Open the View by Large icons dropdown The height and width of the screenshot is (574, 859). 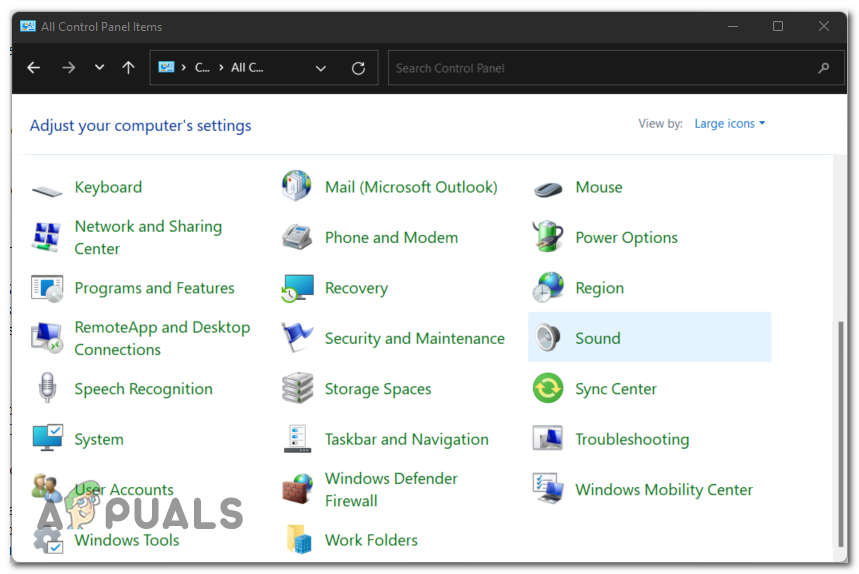pyautogui.click(x=730, y=124)
